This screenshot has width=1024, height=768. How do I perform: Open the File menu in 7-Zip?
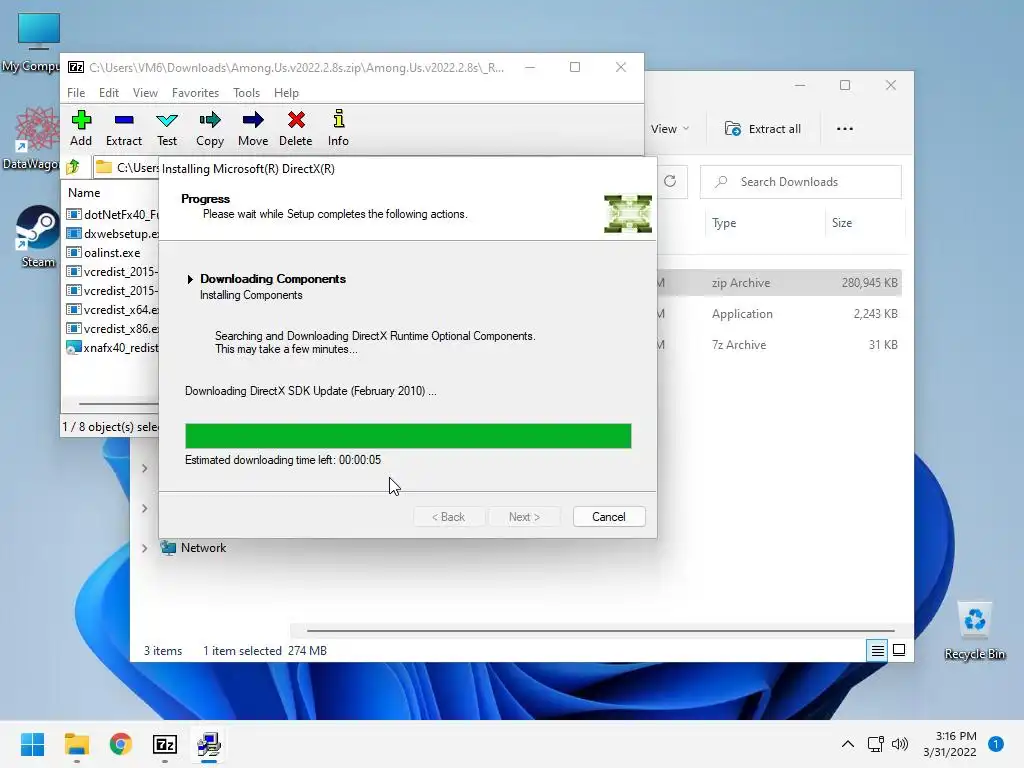pos(76,93)
